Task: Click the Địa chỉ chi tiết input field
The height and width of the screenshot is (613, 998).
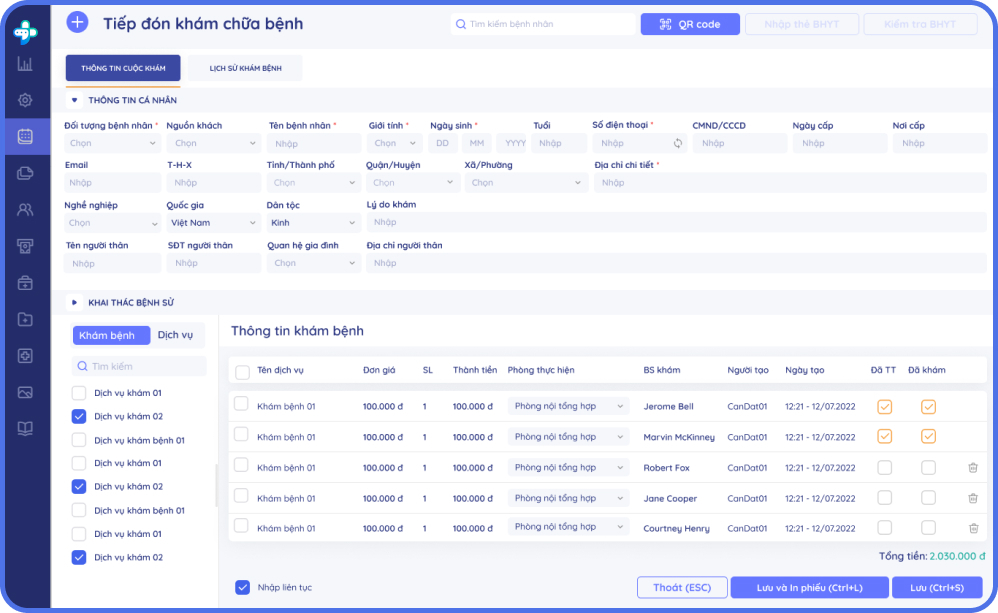Action: [790, 183]
